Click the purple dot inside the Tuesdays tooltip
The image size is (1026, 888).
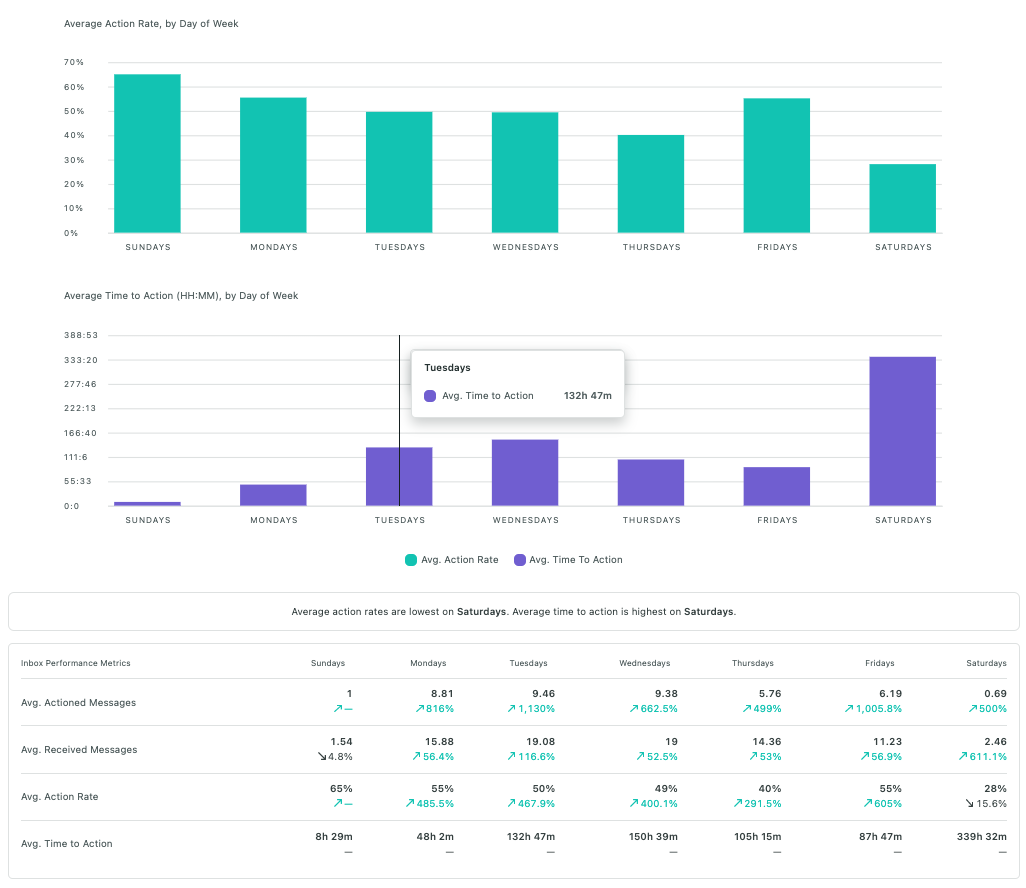pos(428,395)
